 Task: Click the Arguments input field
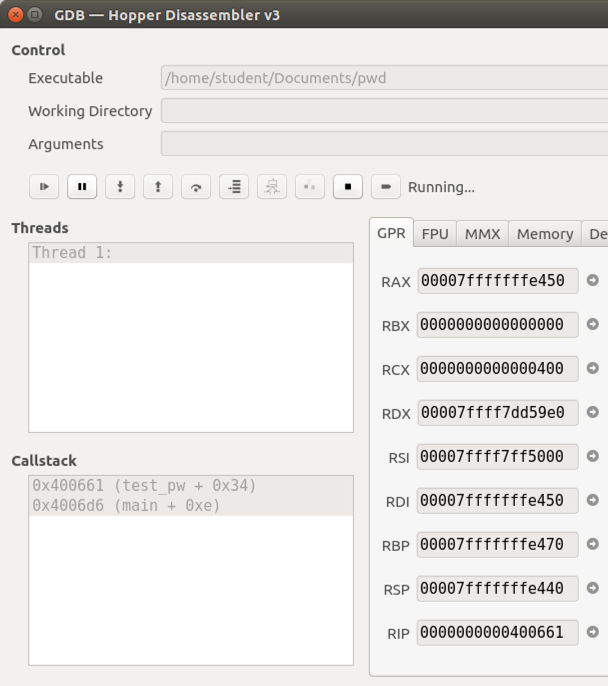384,144
